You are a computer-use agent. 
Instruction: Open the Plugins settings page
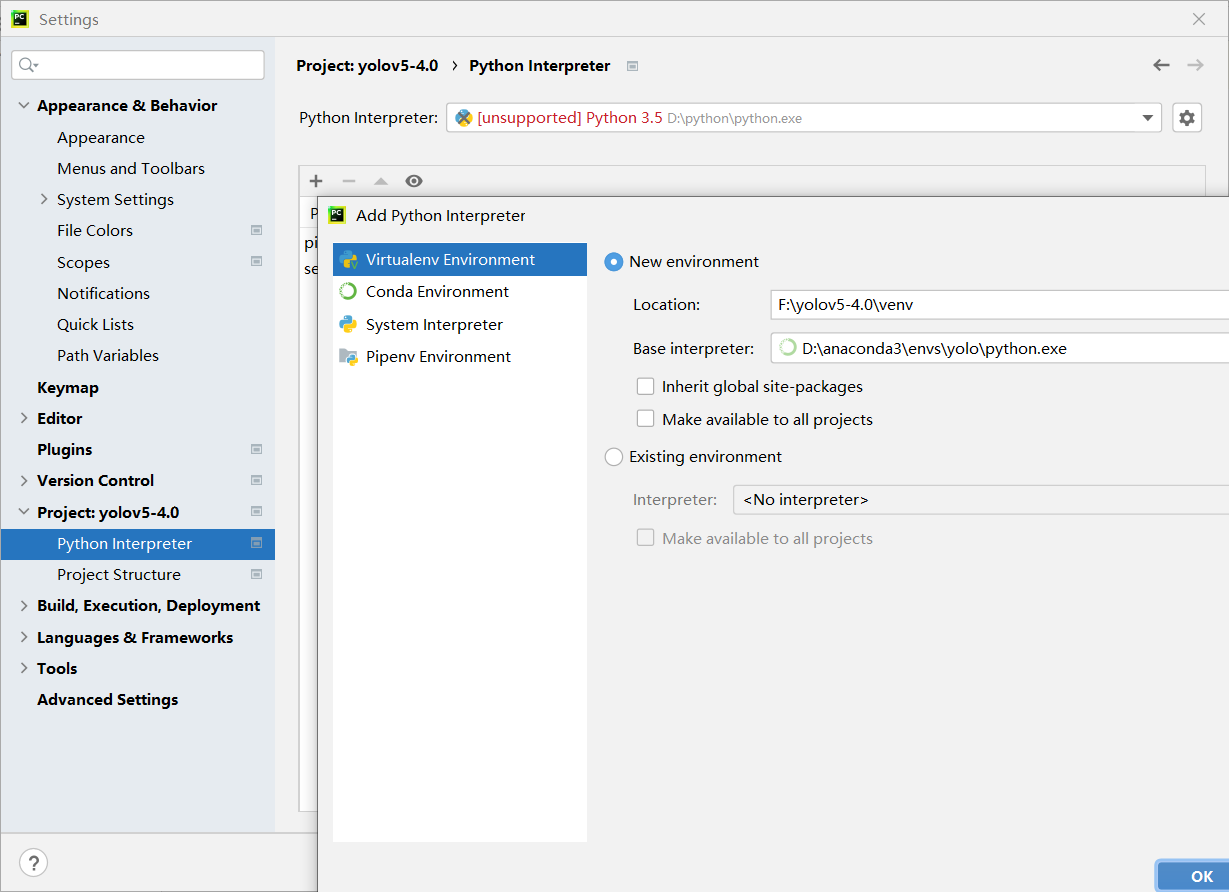point(65,449)
